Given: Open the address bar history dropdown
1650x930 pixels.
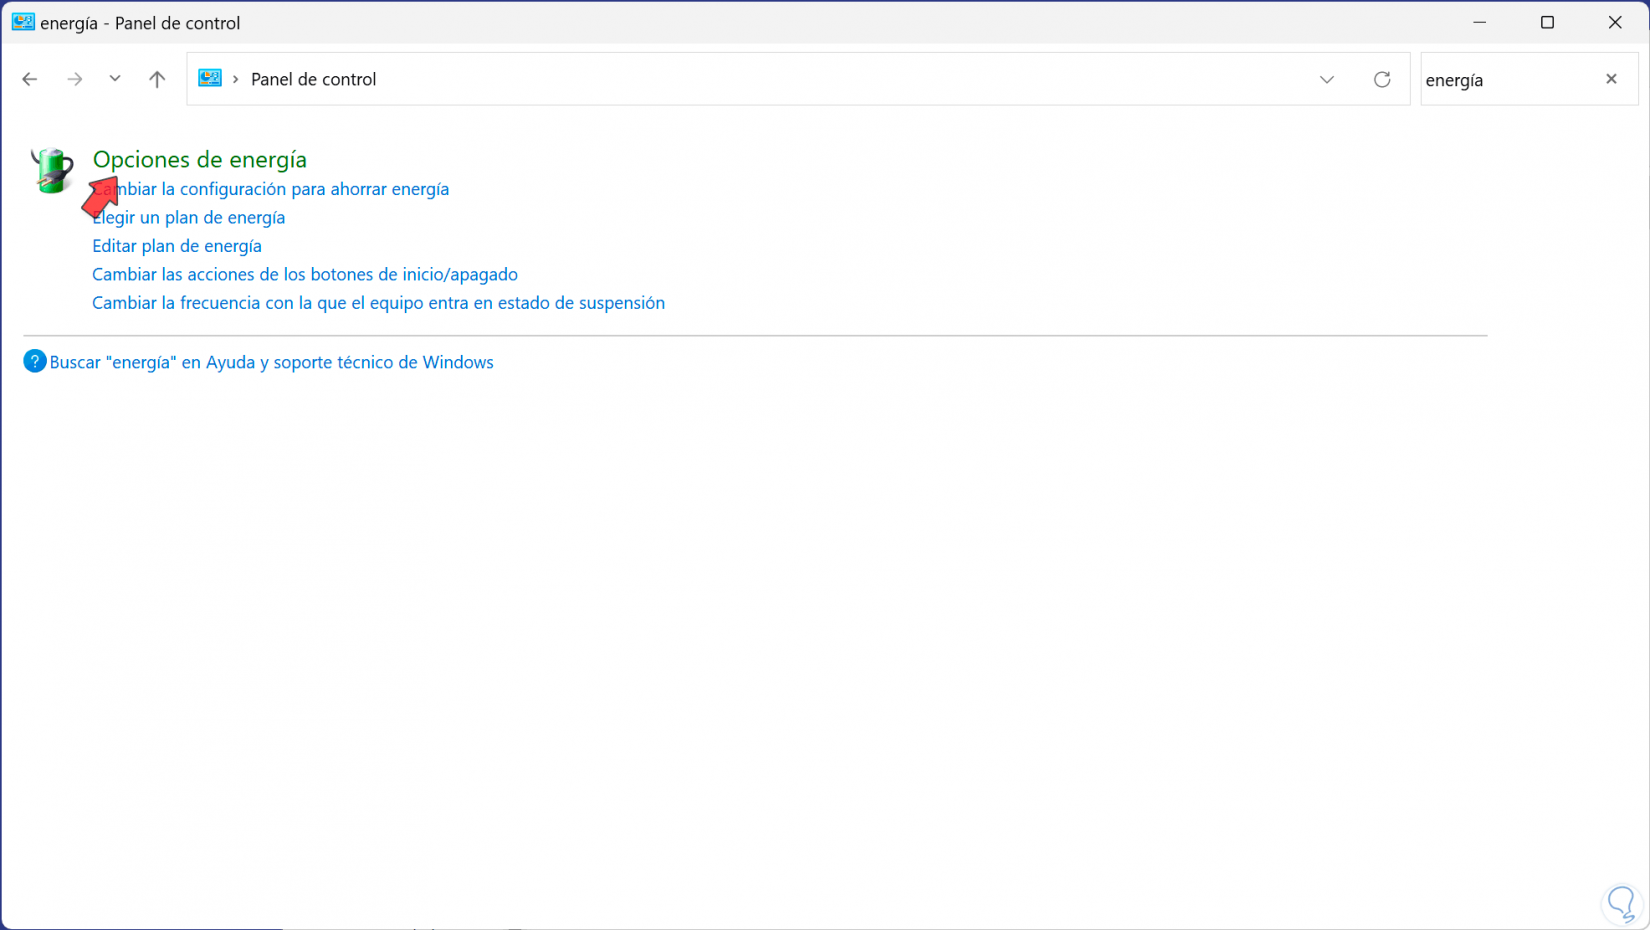Looking at the screenshot, I should [x=1327, y=79].
